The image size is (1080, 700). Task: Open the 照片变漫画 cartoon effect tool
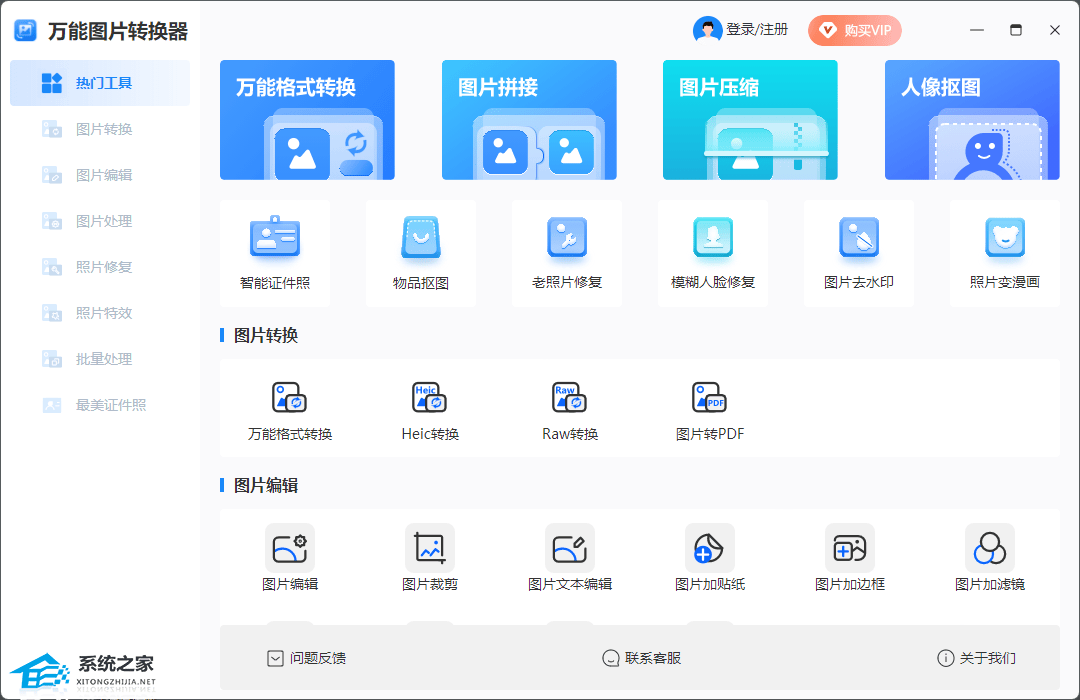pyautogui.click(x=1005, y=240)
